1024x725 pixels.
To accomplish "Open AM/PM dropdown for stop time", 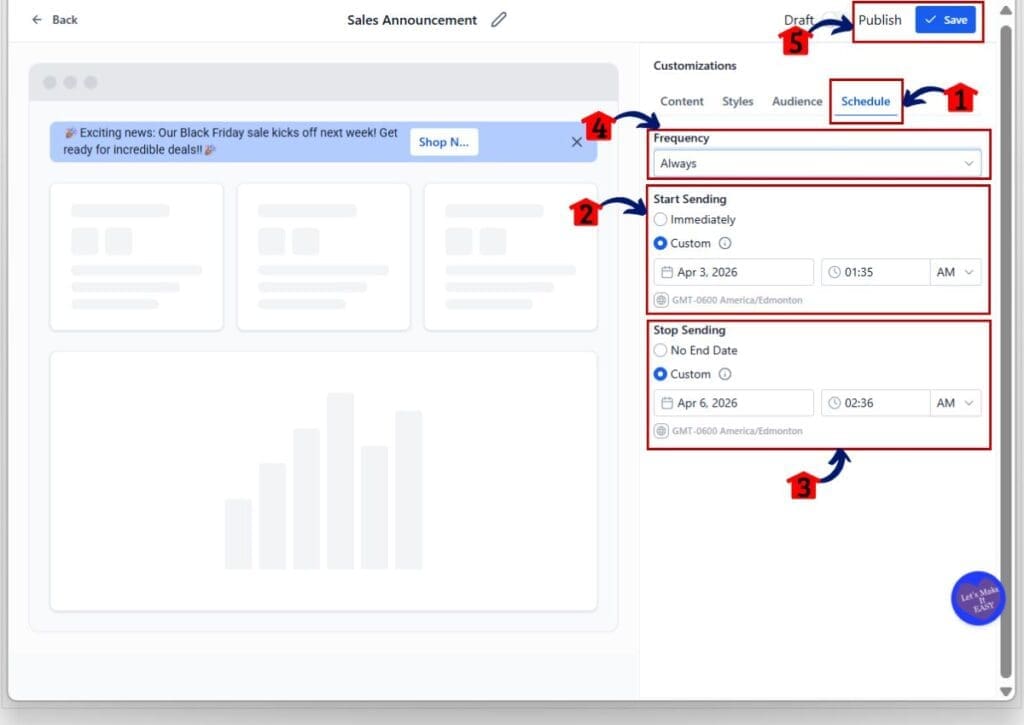I will pyautogui.click(x=955, y=403).
